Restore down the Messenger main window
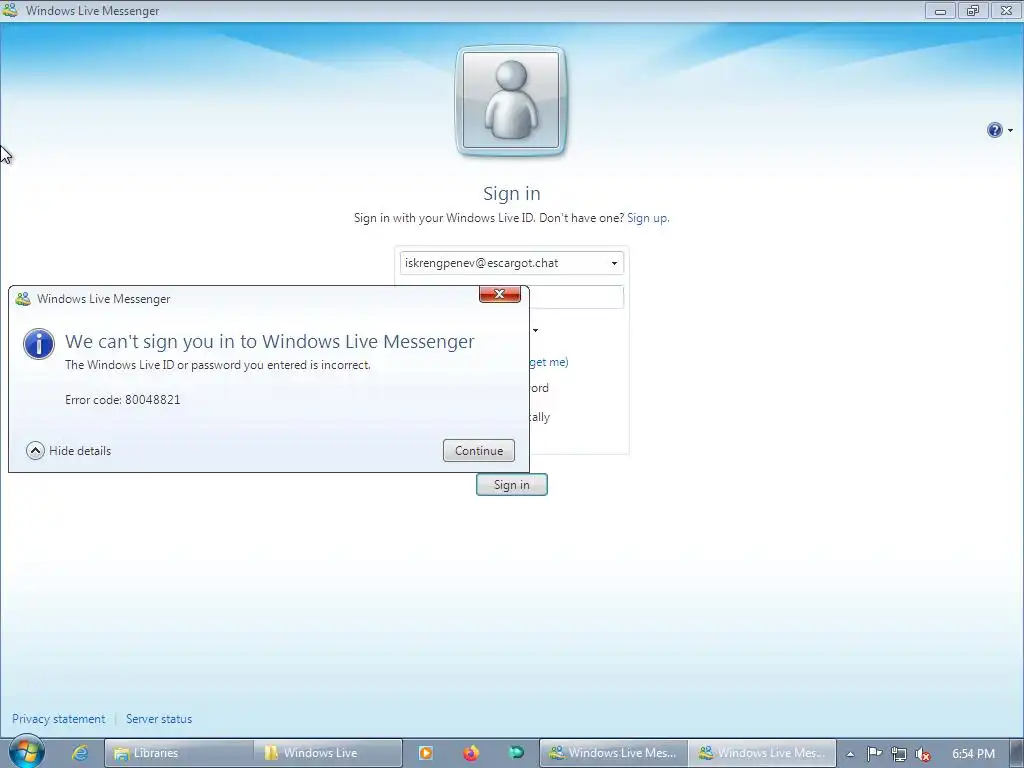 pos(973,10)
